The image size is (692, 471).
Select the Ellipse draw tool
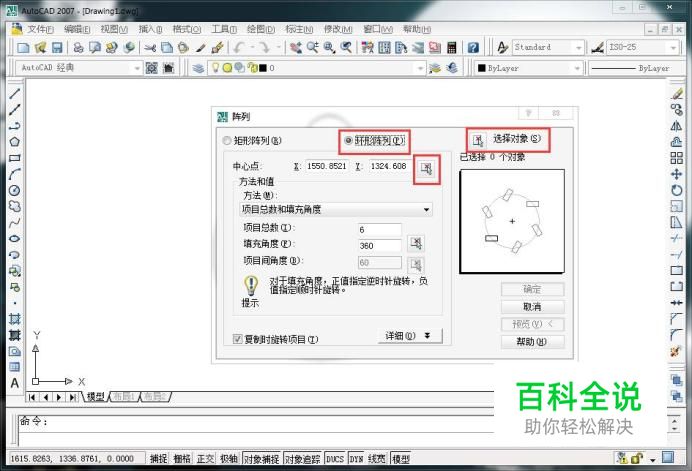[15, 239]
